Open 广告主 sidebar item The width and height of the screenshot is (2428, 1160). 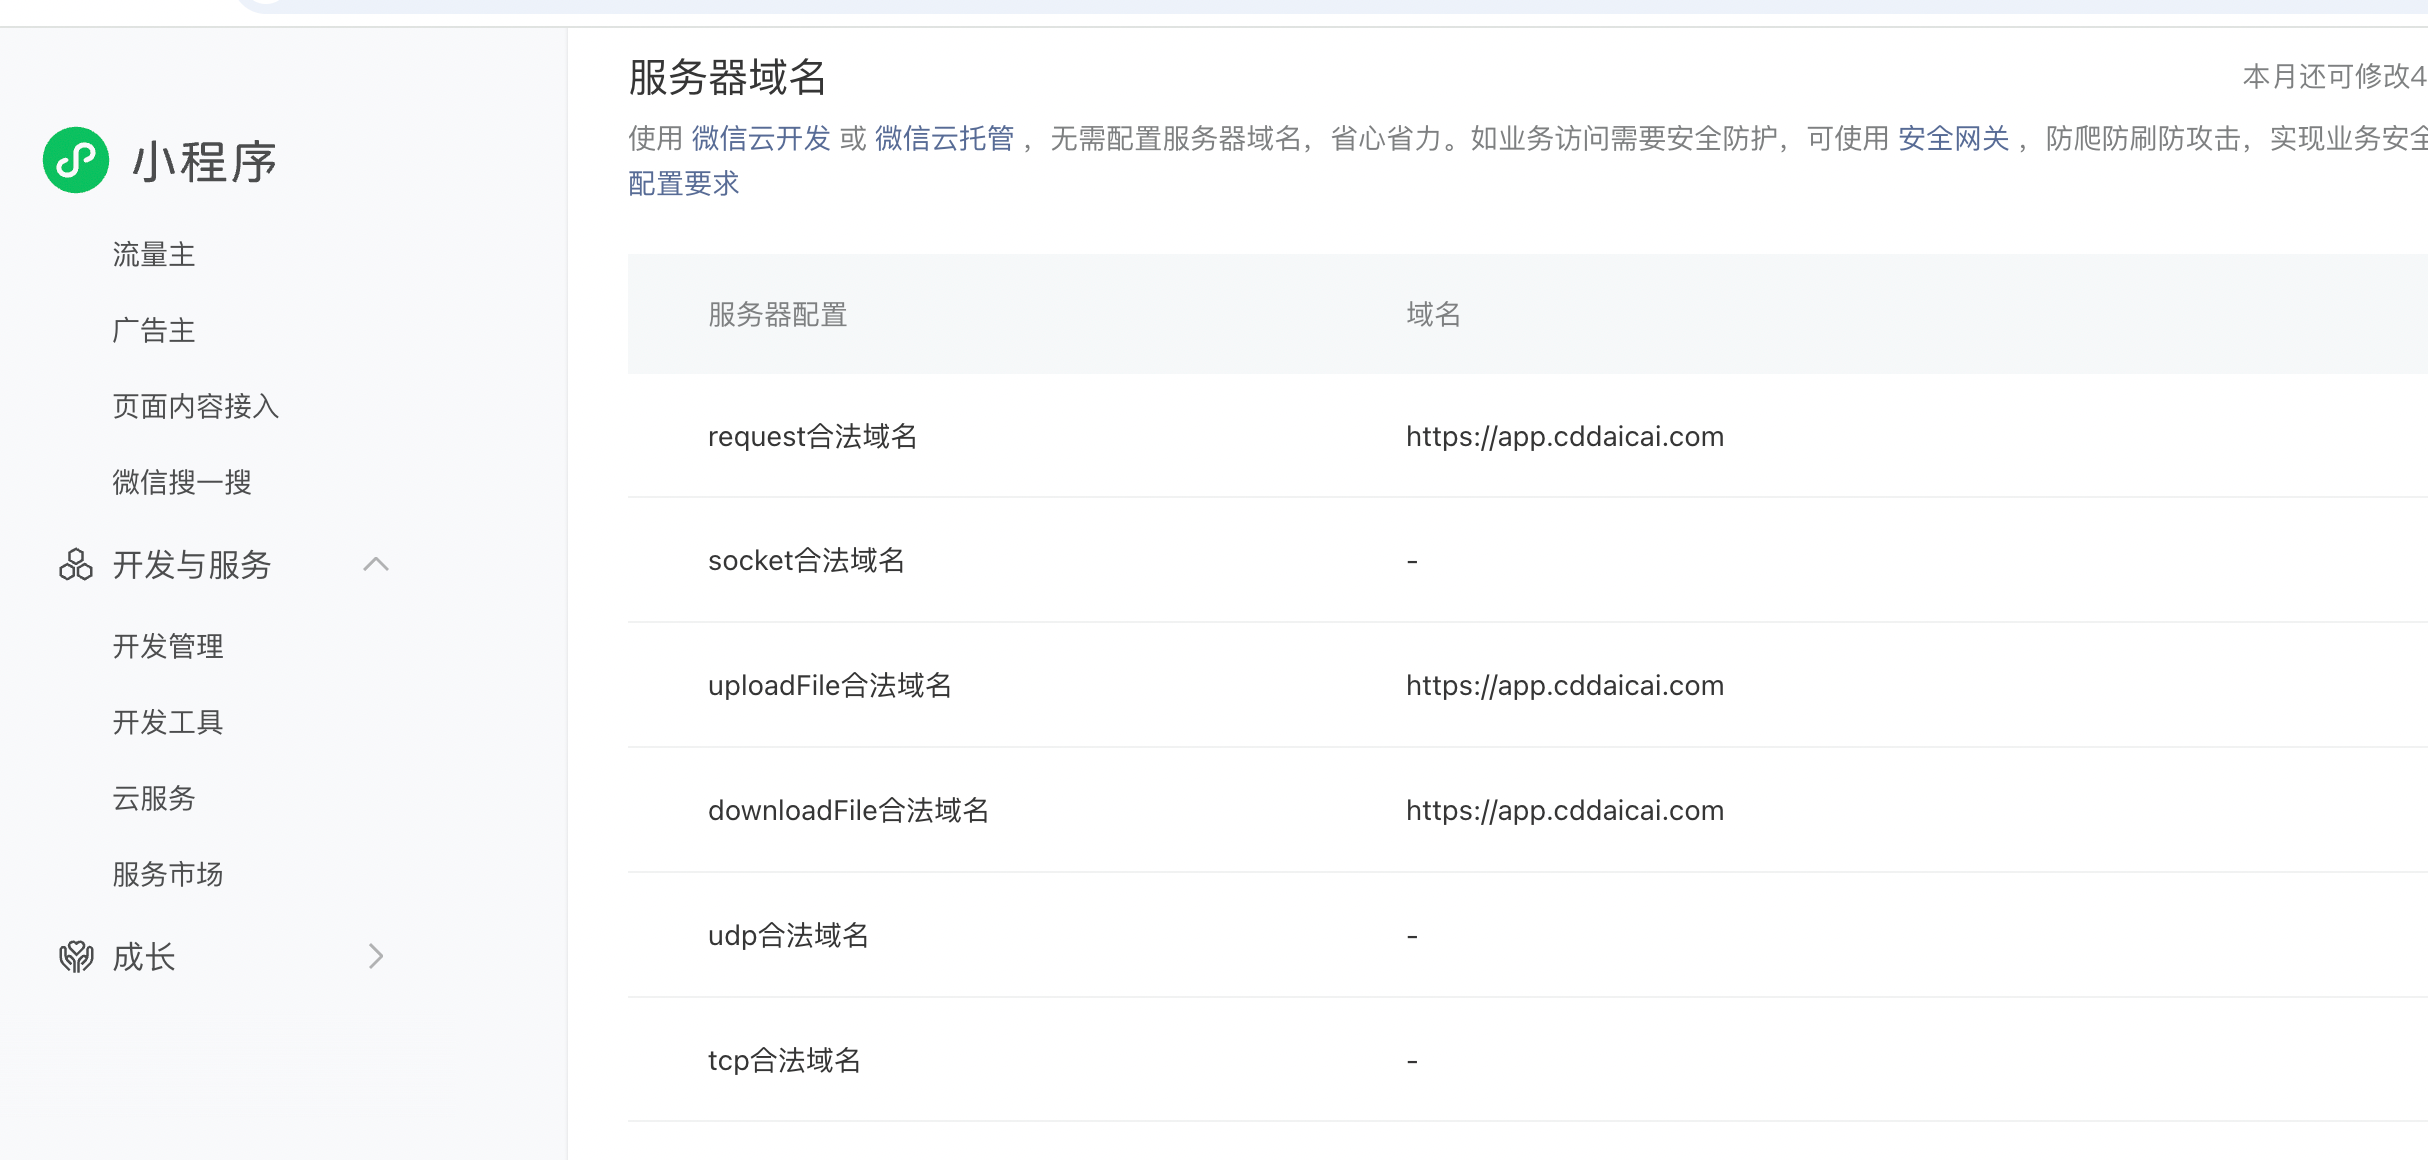pos(154,331)
